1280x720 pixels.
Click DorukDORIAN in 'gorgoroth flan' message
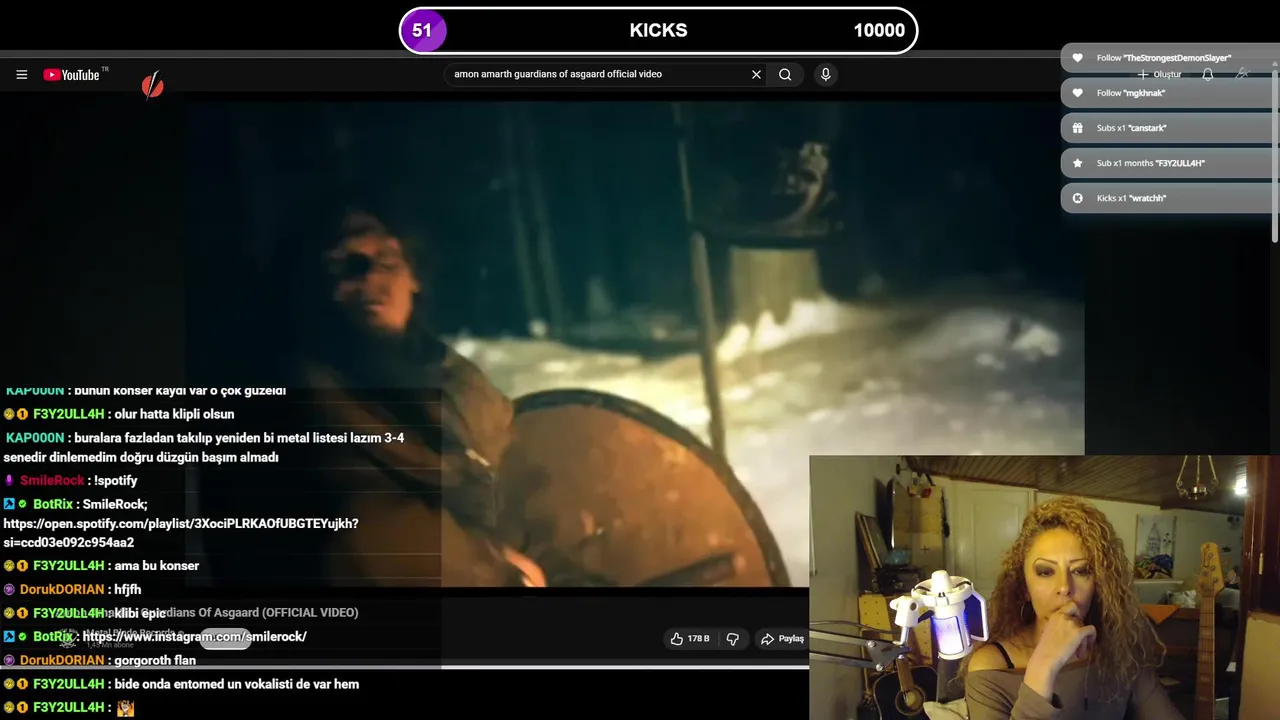pos(62,660)
